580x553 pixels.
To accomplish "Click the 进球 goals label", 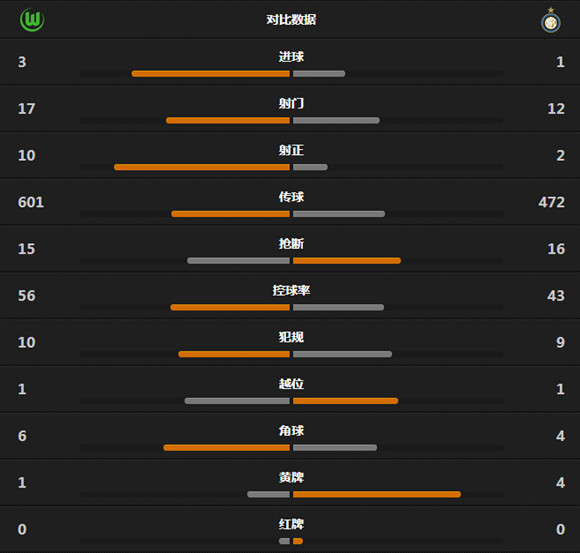I will click(291, 57).
